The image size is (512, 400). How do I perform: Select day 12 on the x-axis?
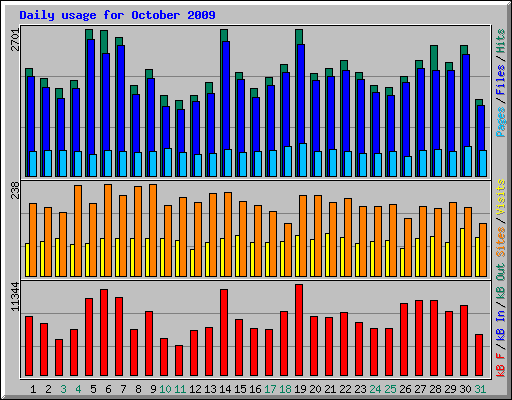[195, 389]
